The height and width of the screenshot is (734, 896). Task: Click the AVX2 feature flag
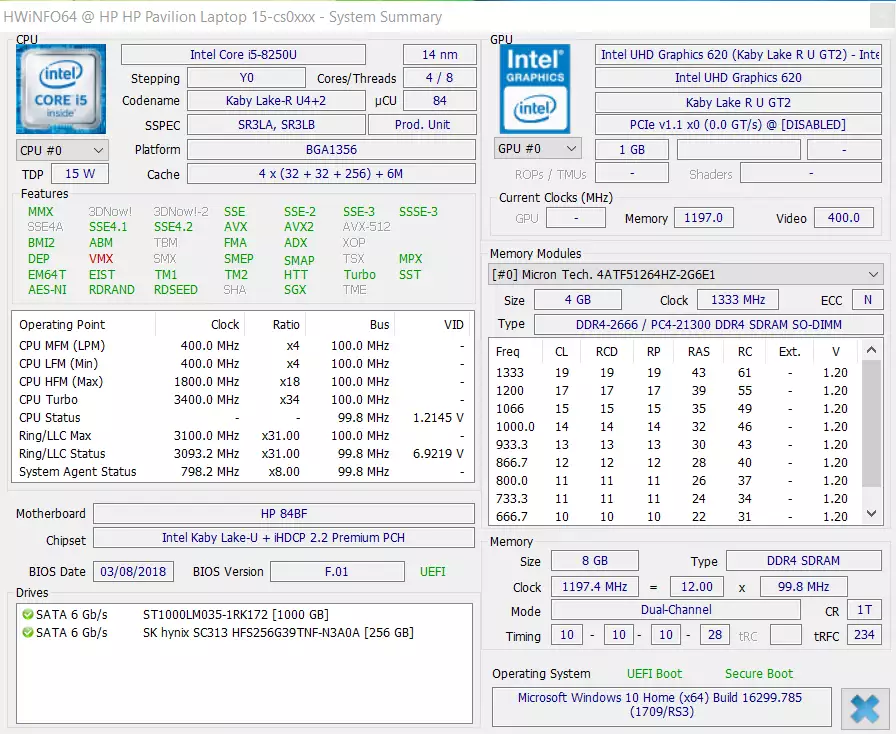[x=299, y=227]
